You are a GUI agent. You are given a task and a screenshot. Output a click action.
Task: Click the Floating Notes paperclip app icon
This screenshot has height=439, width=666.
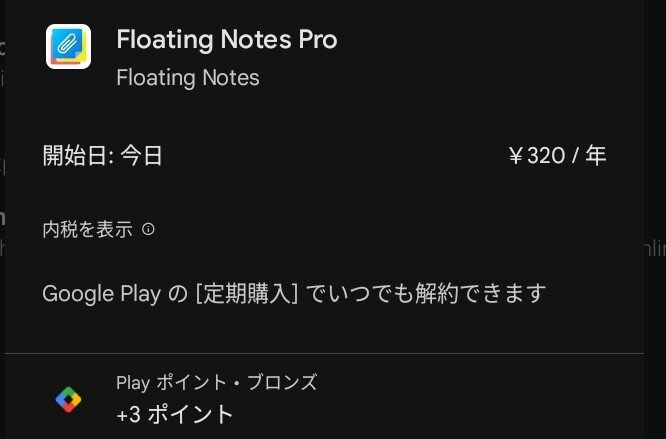(x=68, y=46)
